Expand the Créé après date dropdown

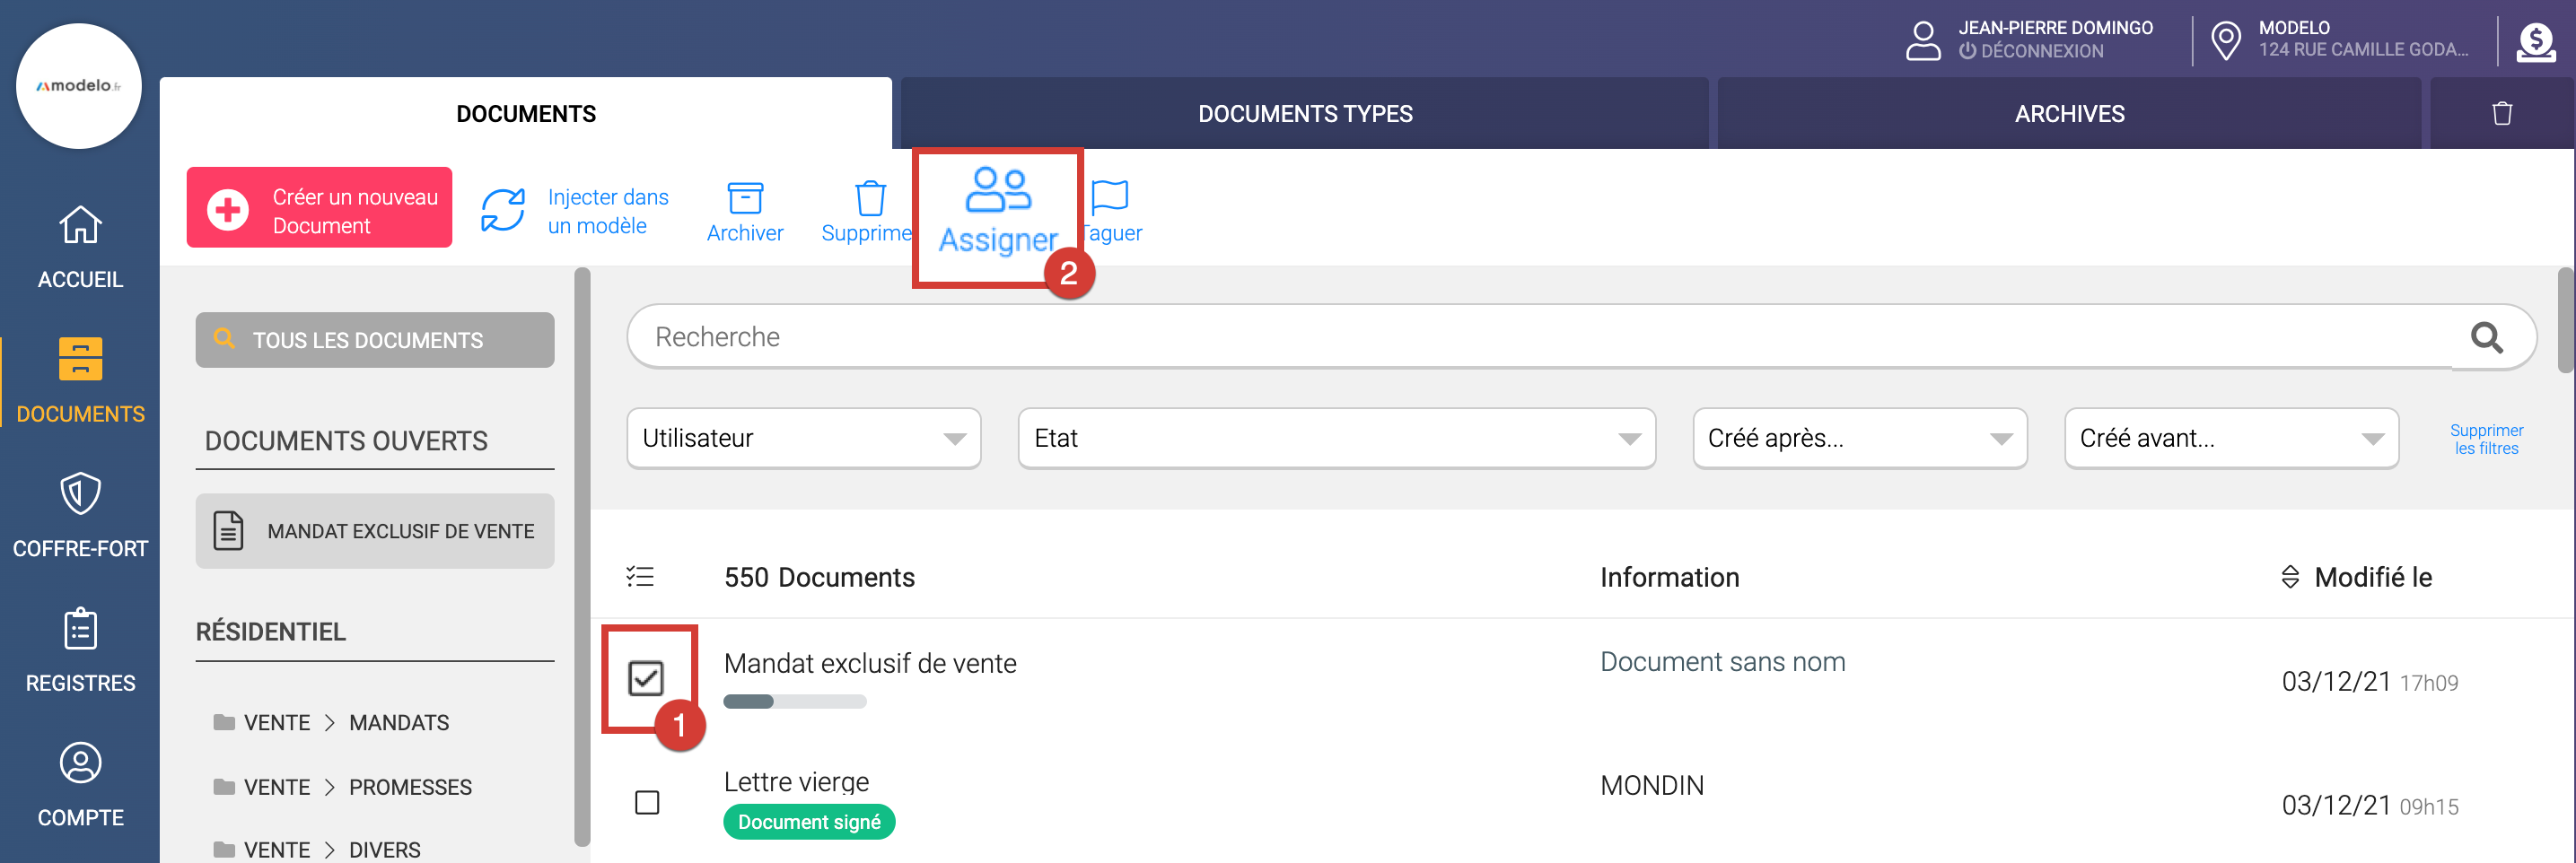point(1859,438)
